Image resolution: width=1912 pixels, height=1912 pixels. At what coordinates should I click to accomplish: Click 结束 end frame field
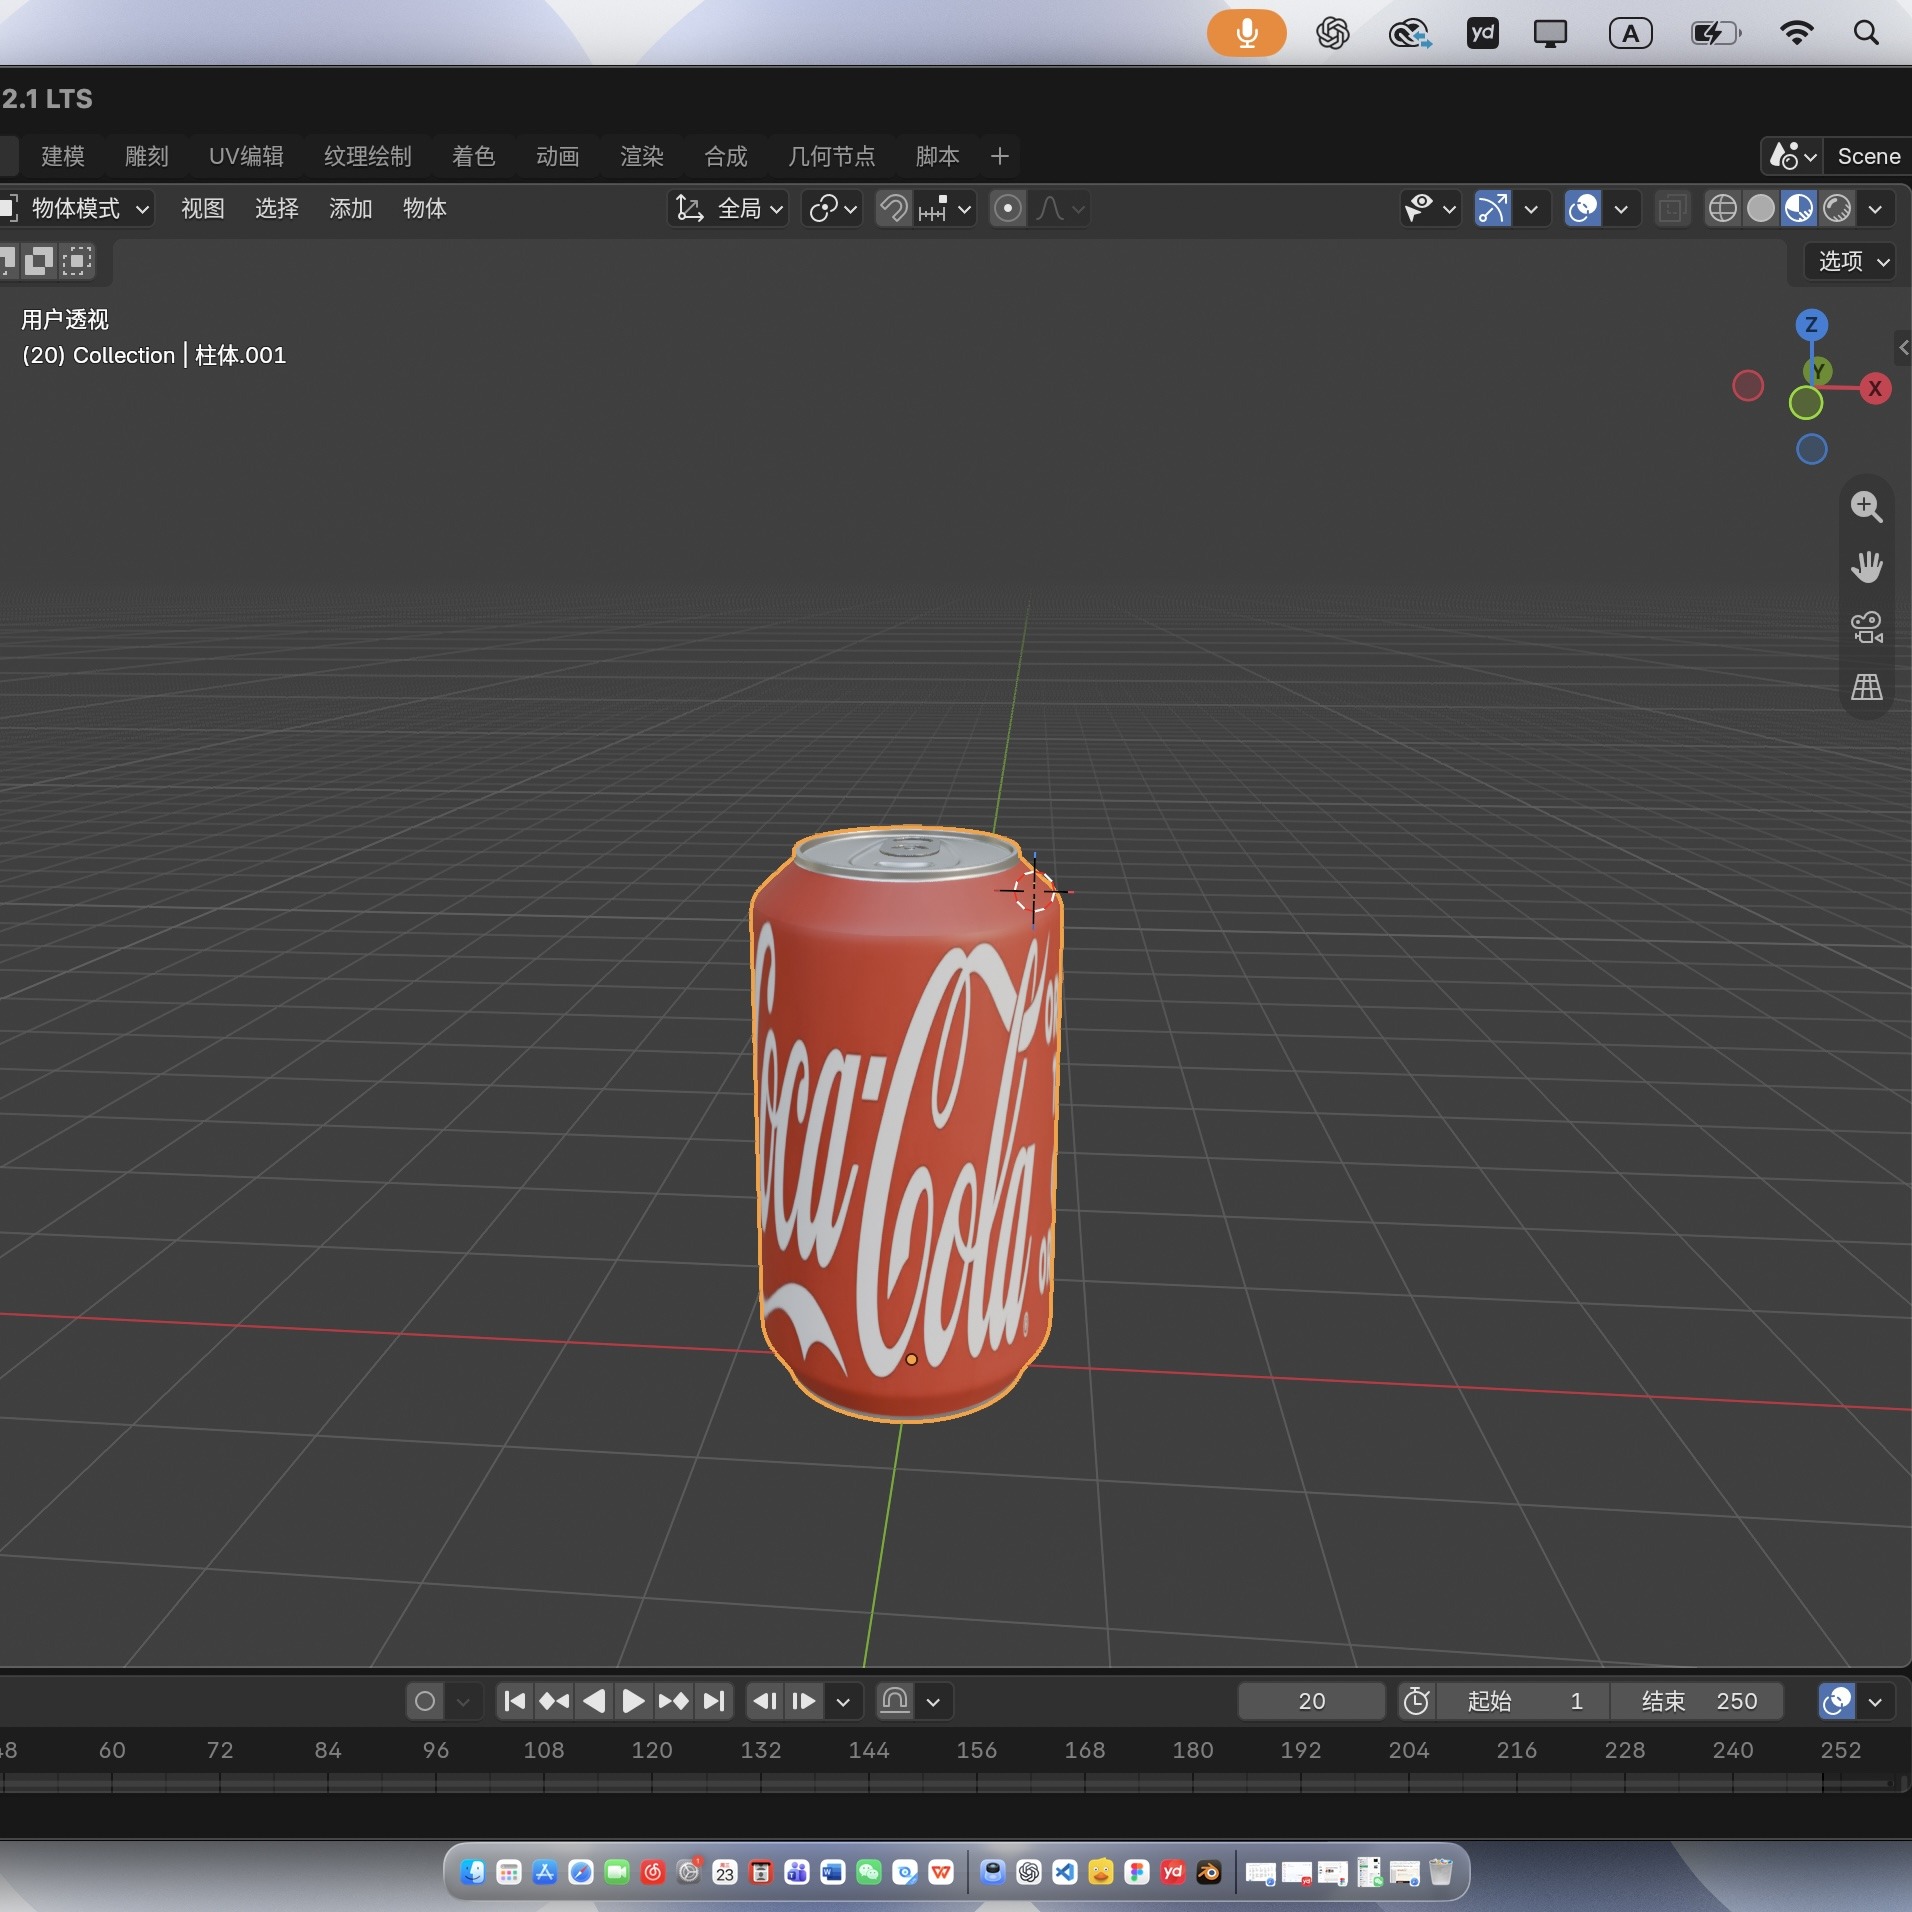1697,1701
